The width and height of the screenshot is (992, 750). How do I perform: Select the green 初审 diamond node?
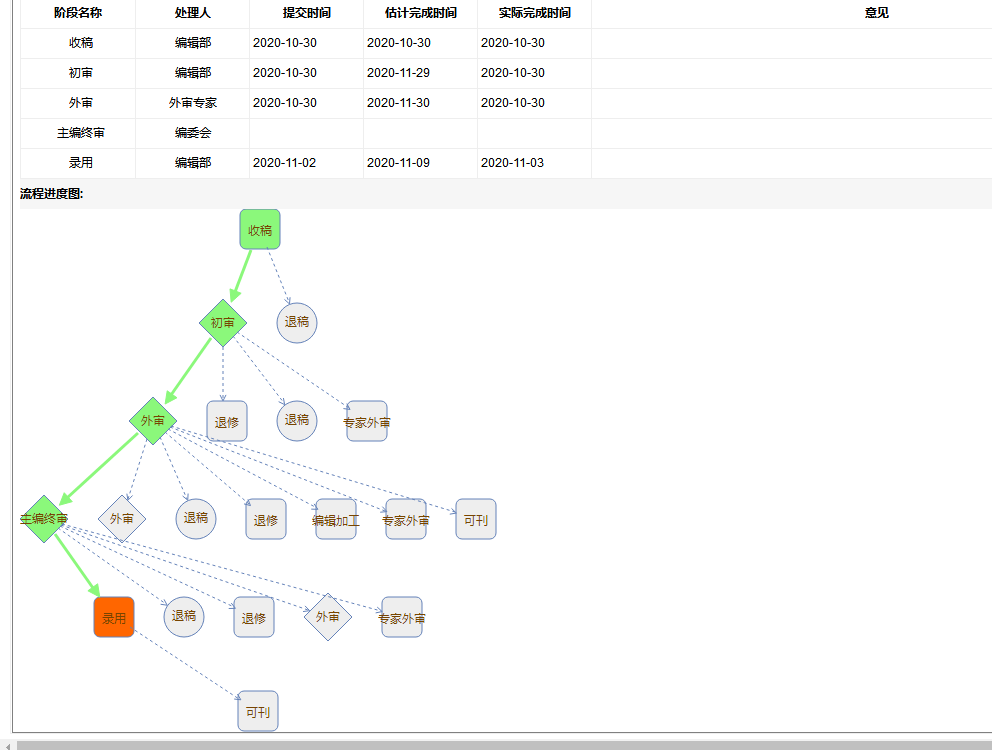223,323
